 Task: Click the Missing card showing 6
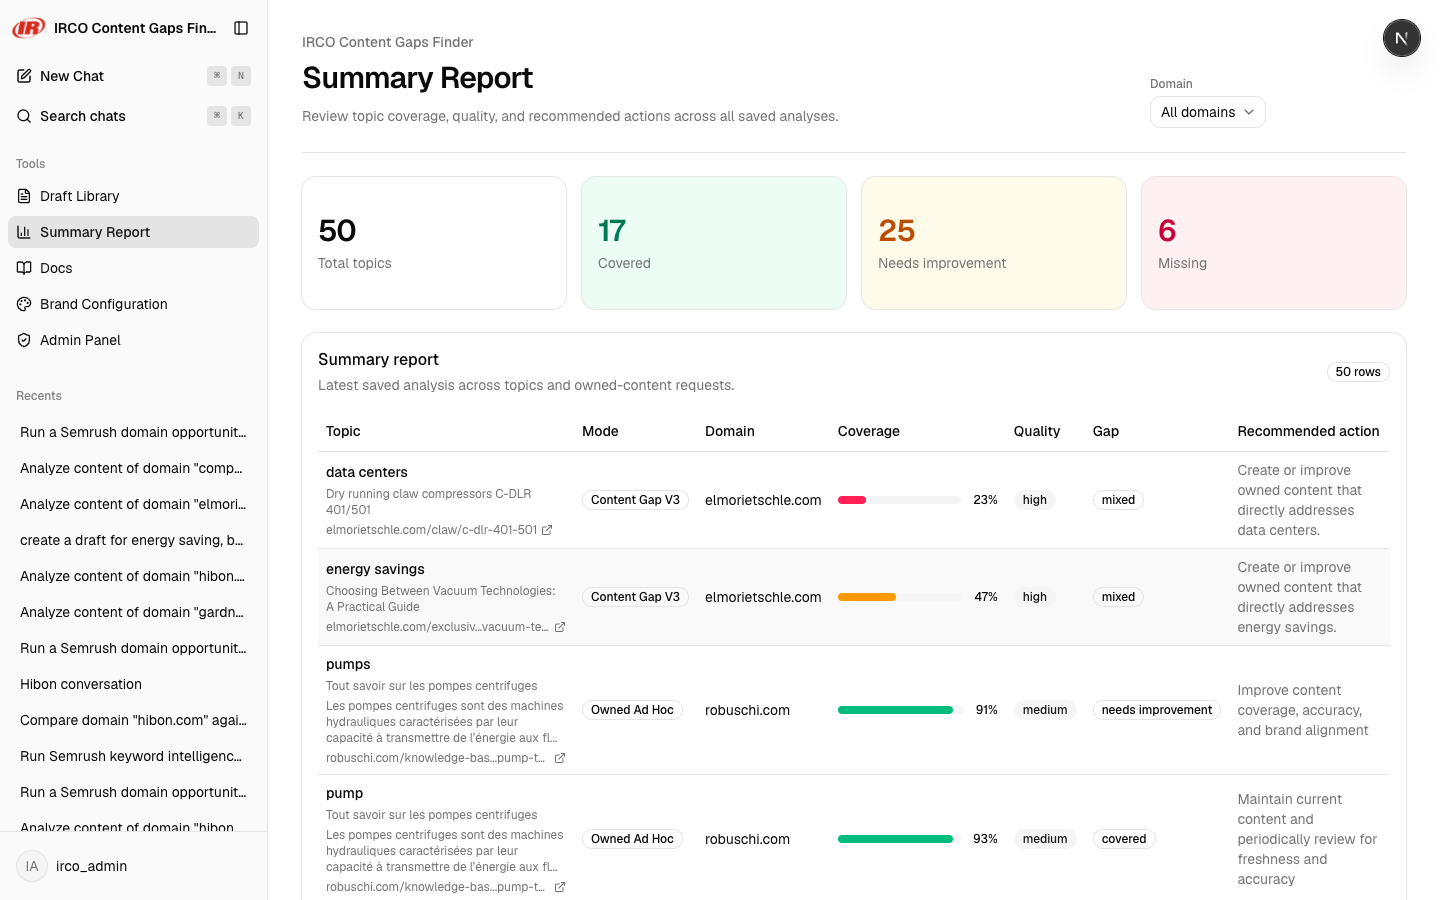(1274, 243)
